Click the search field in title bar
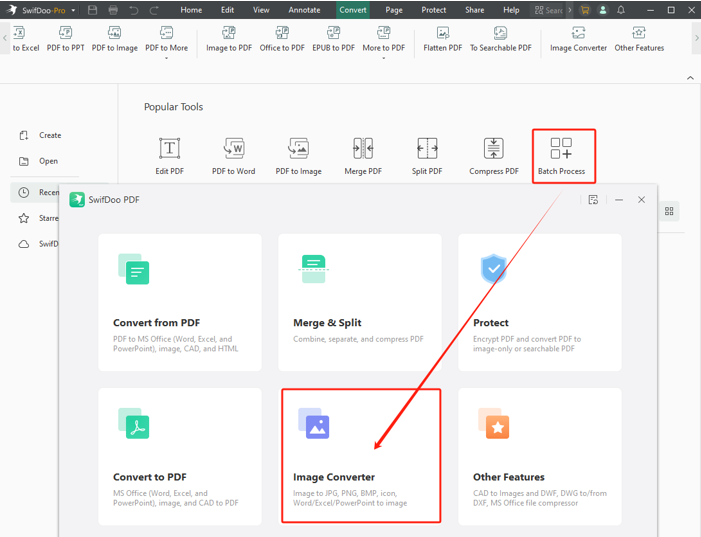This screenshot has width=701, height=537. coord(548,10)
